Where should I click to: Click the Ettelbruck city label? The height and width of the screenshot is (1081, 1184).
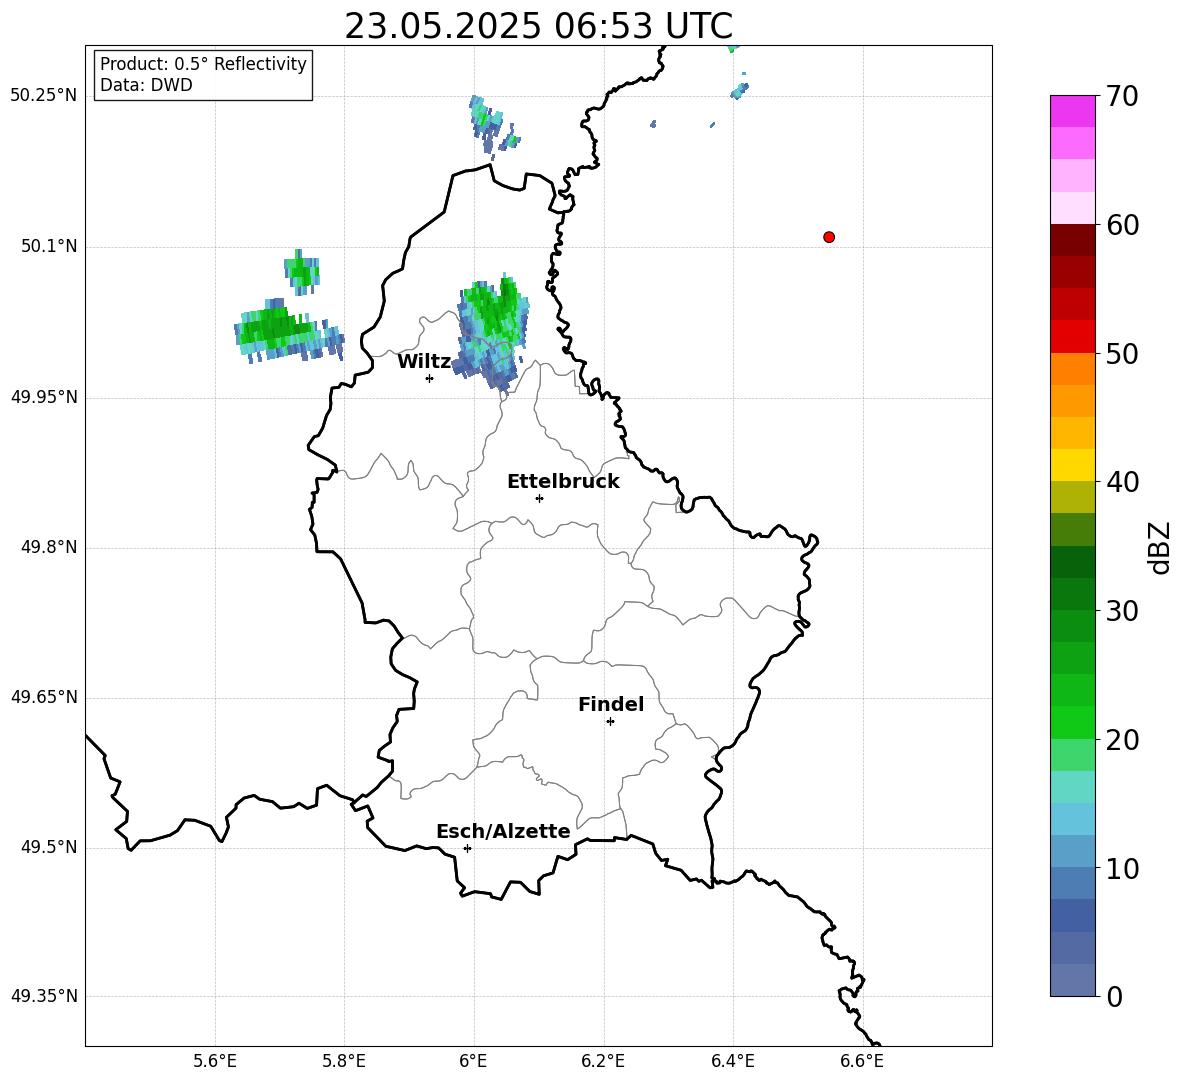(563, 482)
